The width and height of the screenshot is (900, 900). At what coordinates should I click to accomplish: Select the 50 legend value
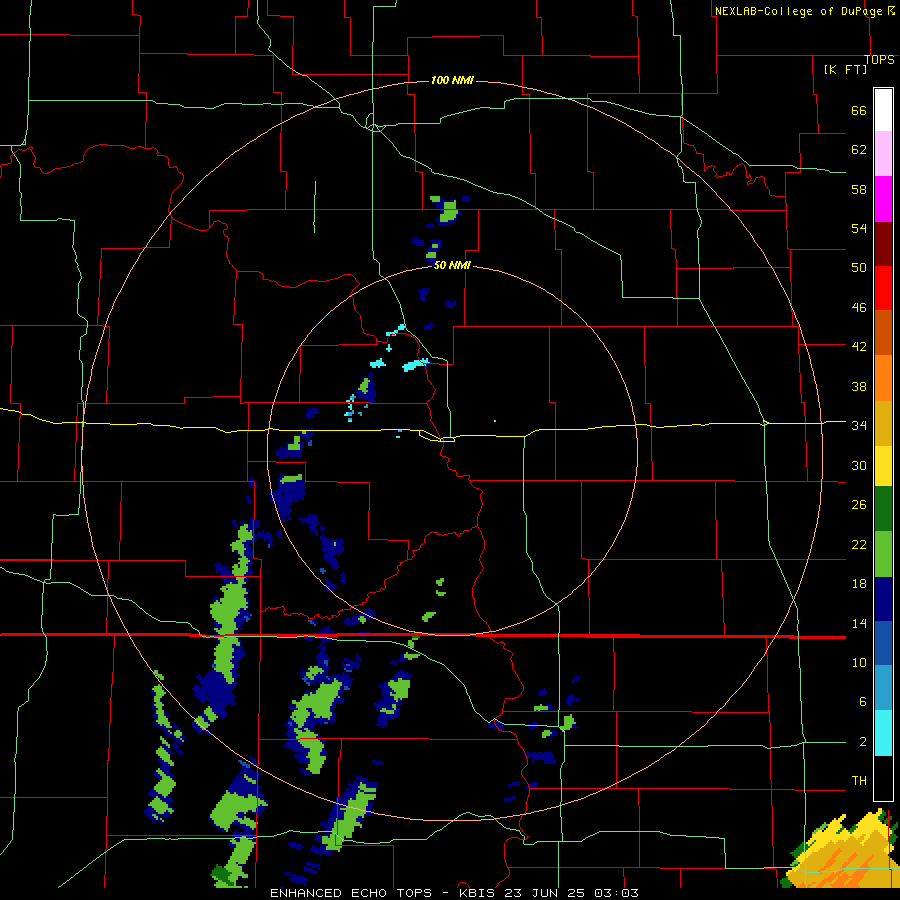(x=859, y=267)
